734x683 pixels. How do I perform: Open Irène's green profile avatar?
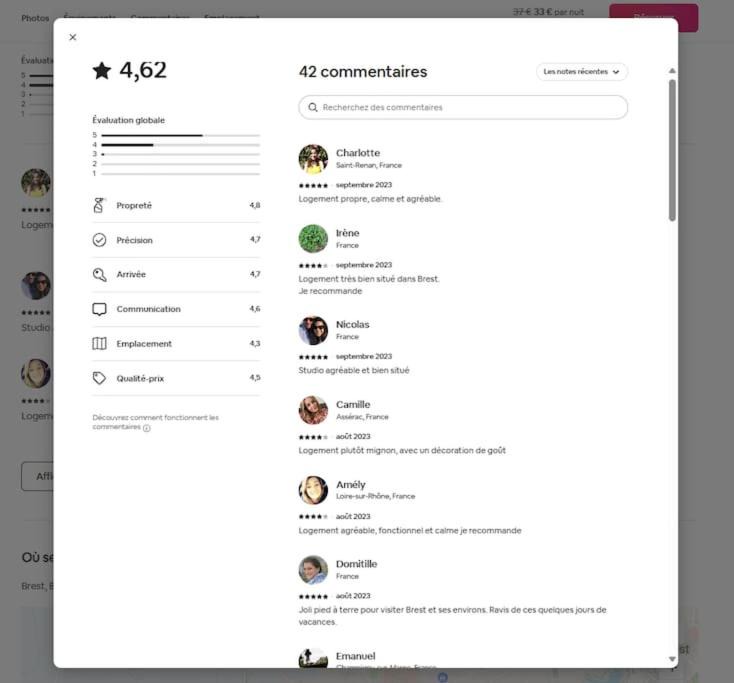pyautogui.click(x=313, y=239)
